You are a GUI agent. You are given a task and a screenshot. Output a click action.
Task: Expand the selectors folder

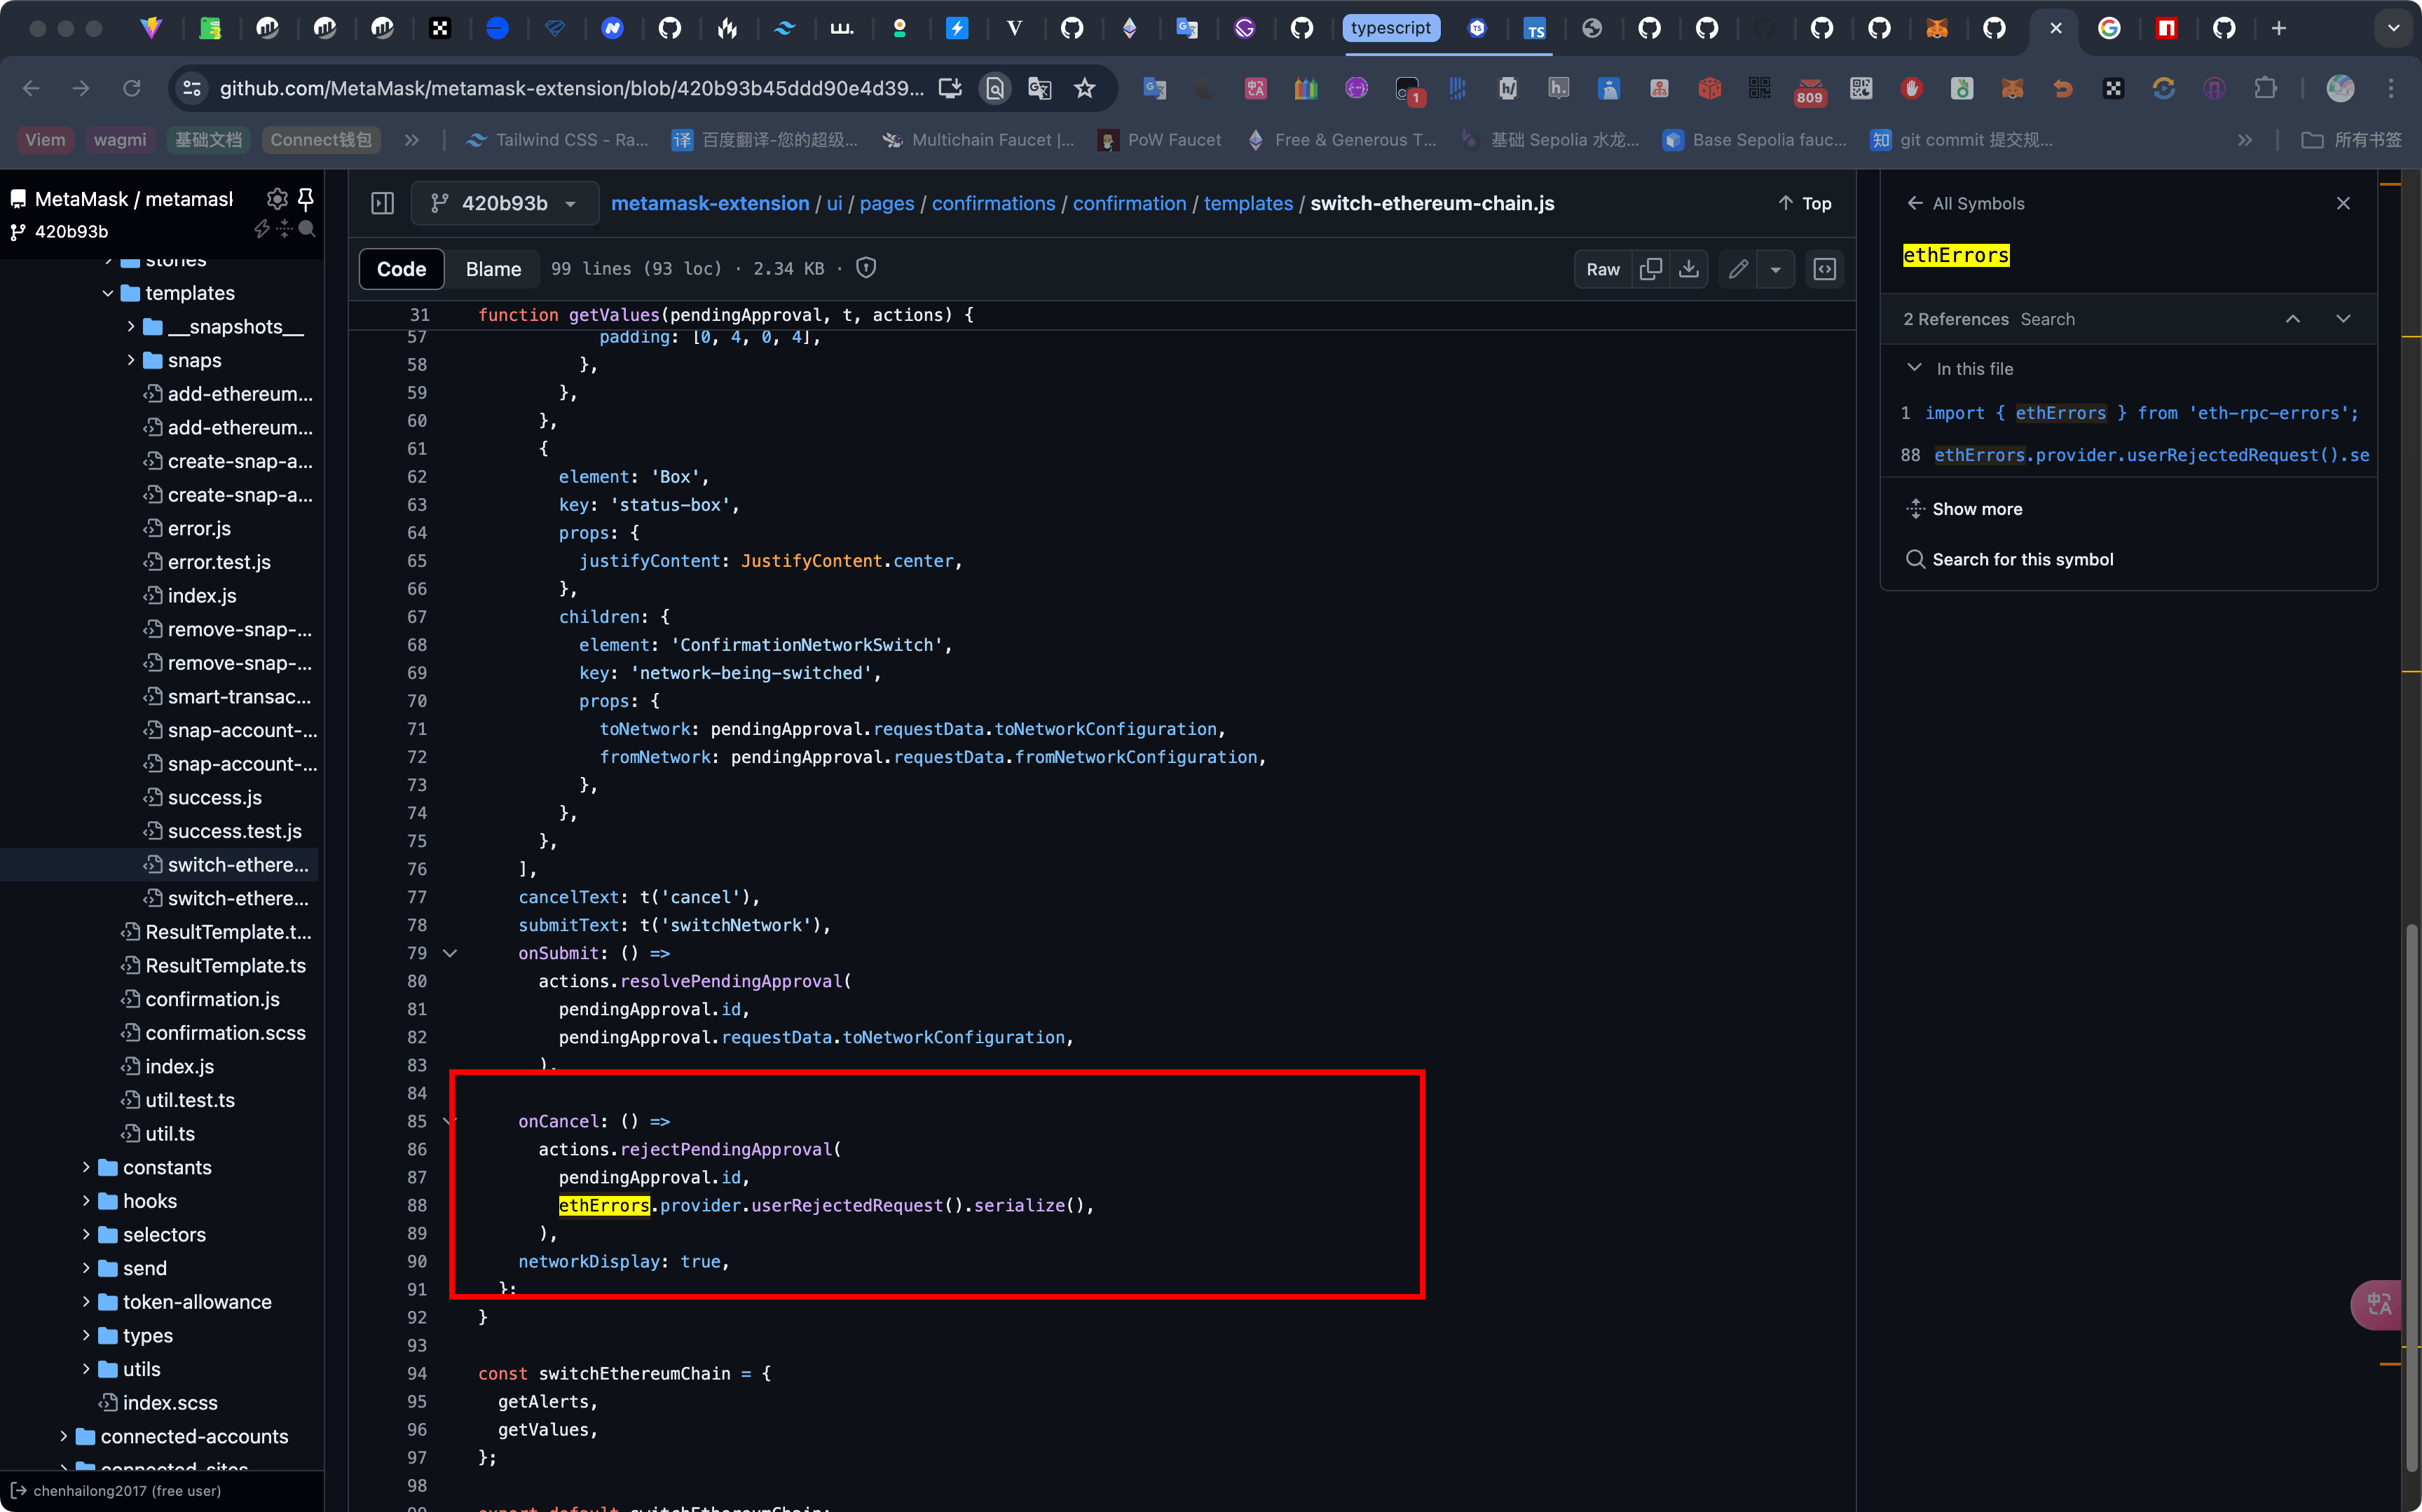86,1234
